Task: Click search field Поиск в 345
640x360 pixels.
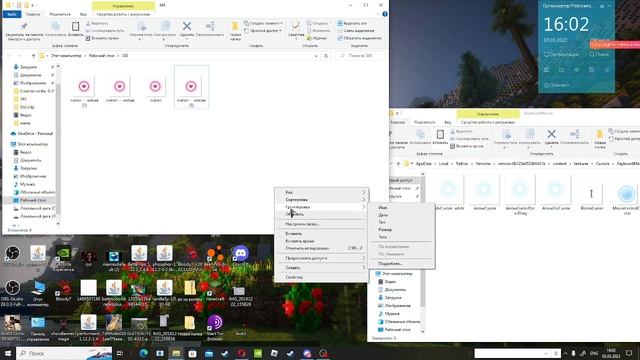Action: (360, 56)
